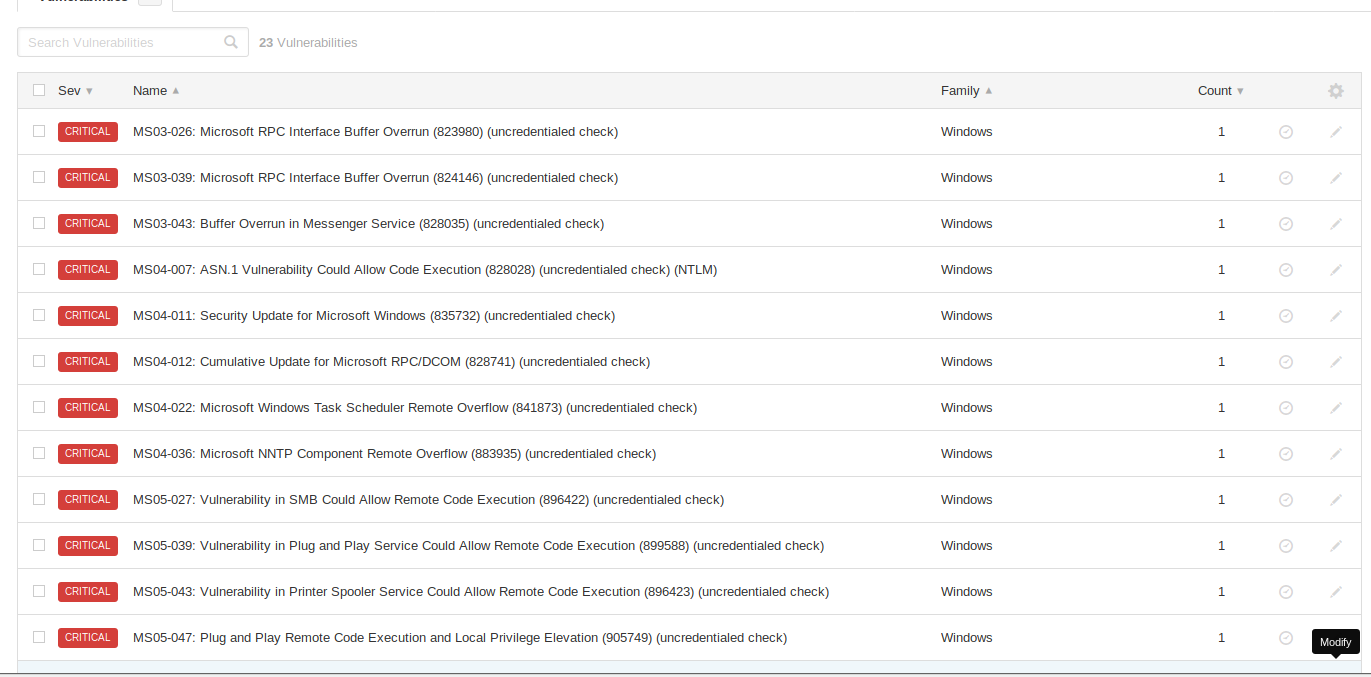The image size is (1371, 677).
Task: Click the snooze clock icon for MS03-043
Action: click(x=1286, y=224)
